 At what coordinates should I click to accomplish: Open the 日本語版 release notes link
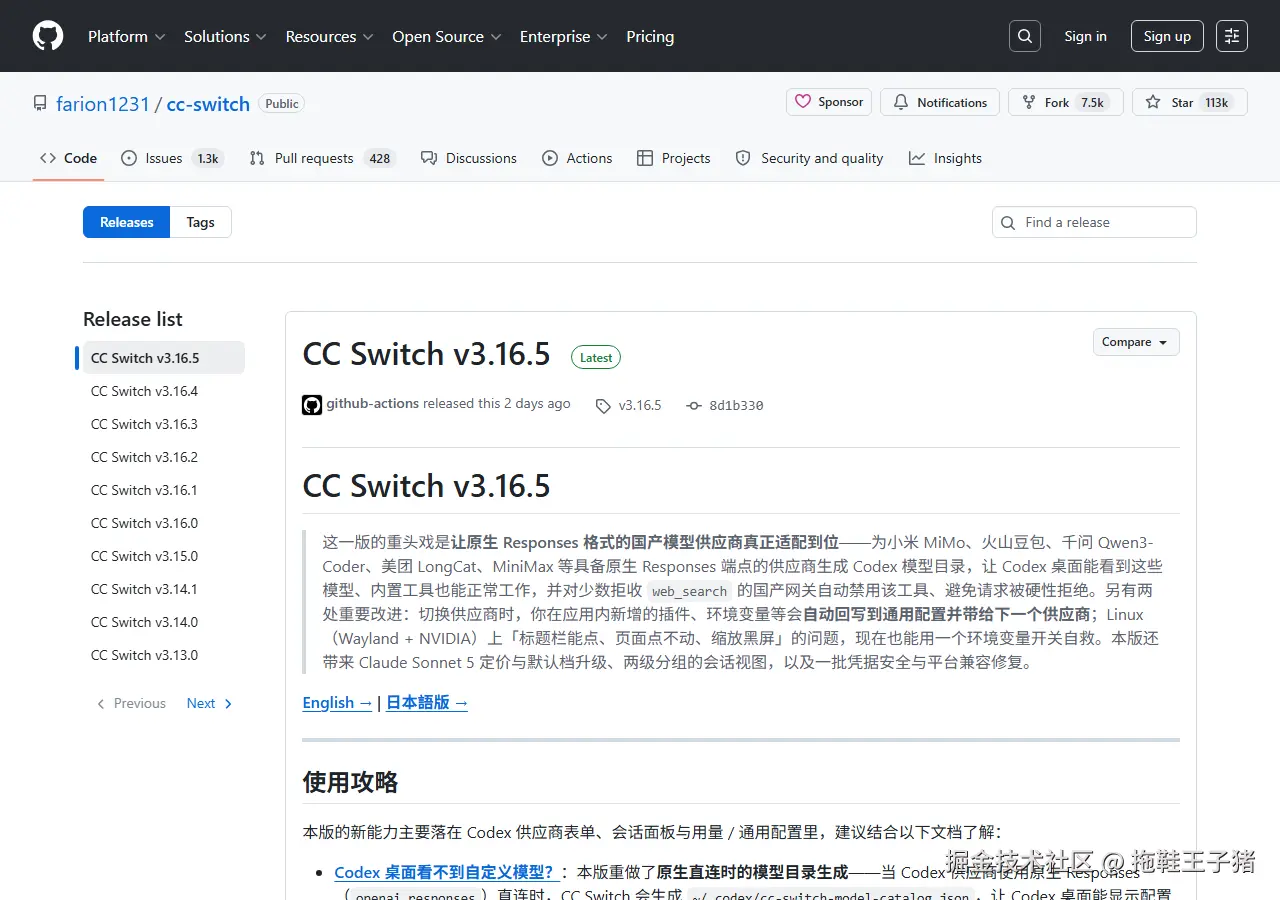427,703
